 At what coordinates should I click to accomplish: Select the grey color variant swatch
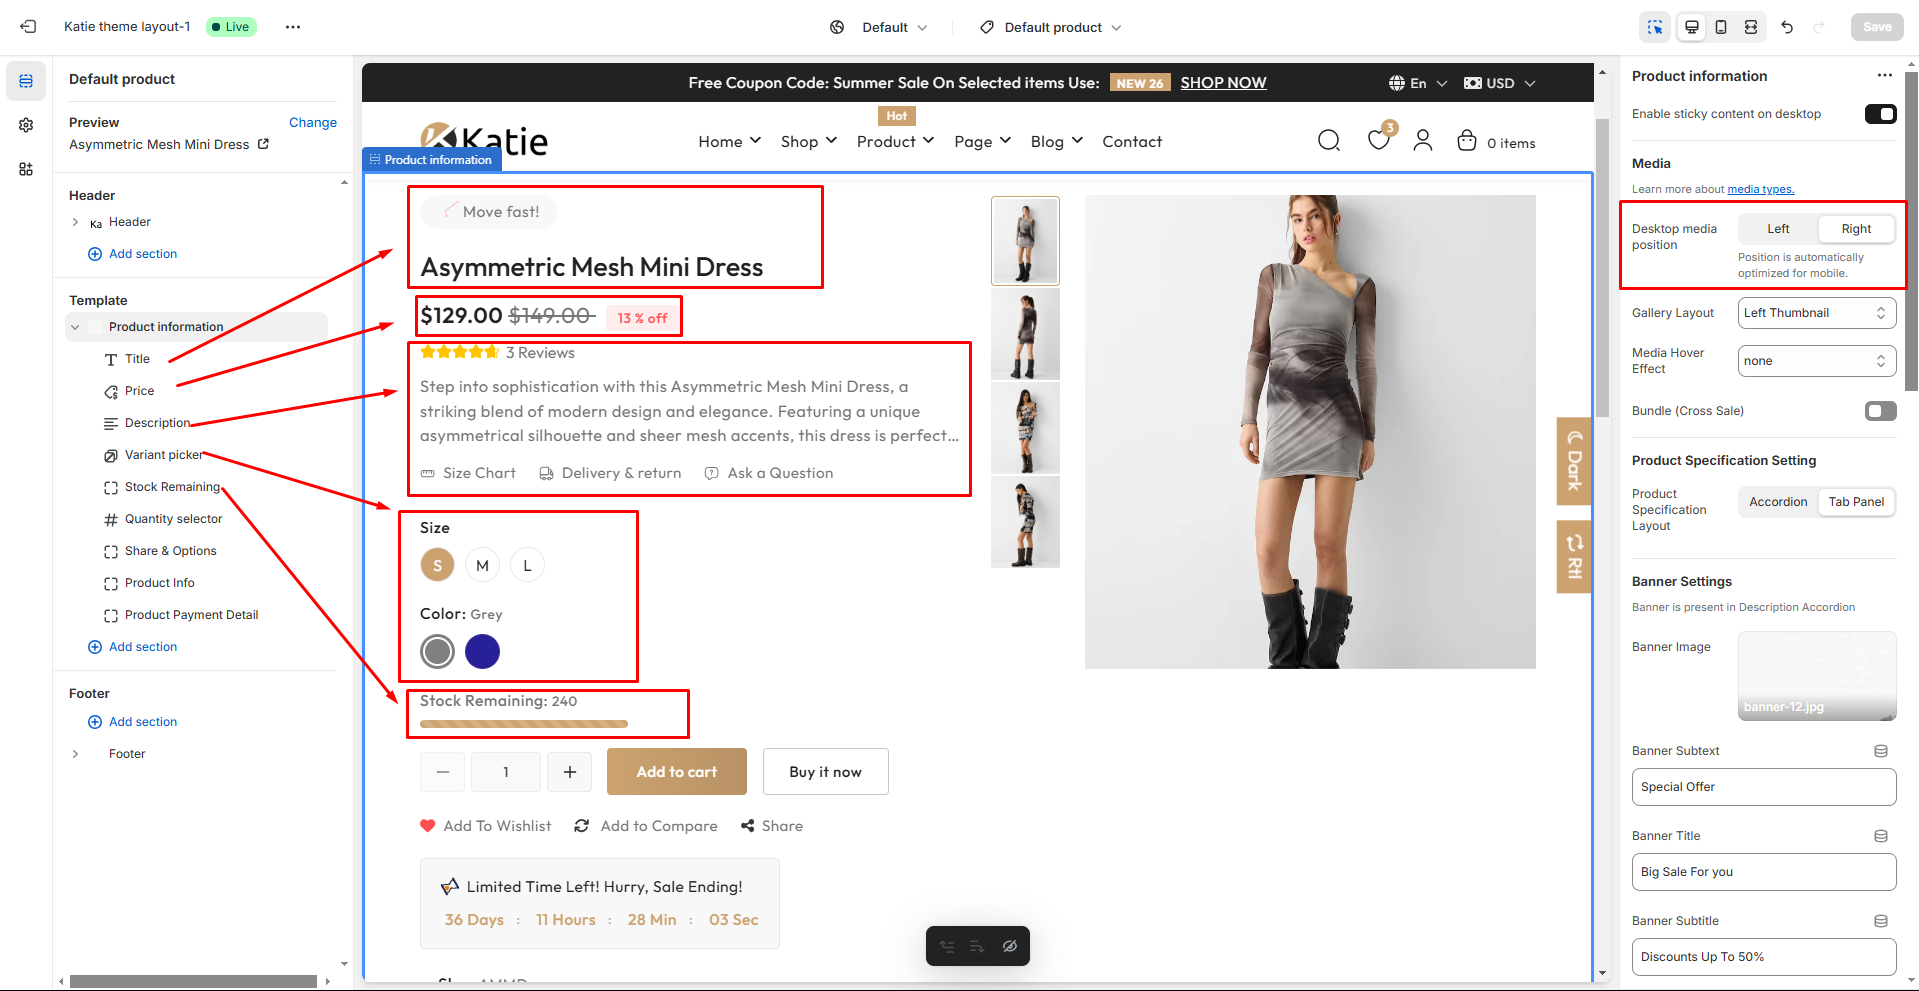(437, 651)
